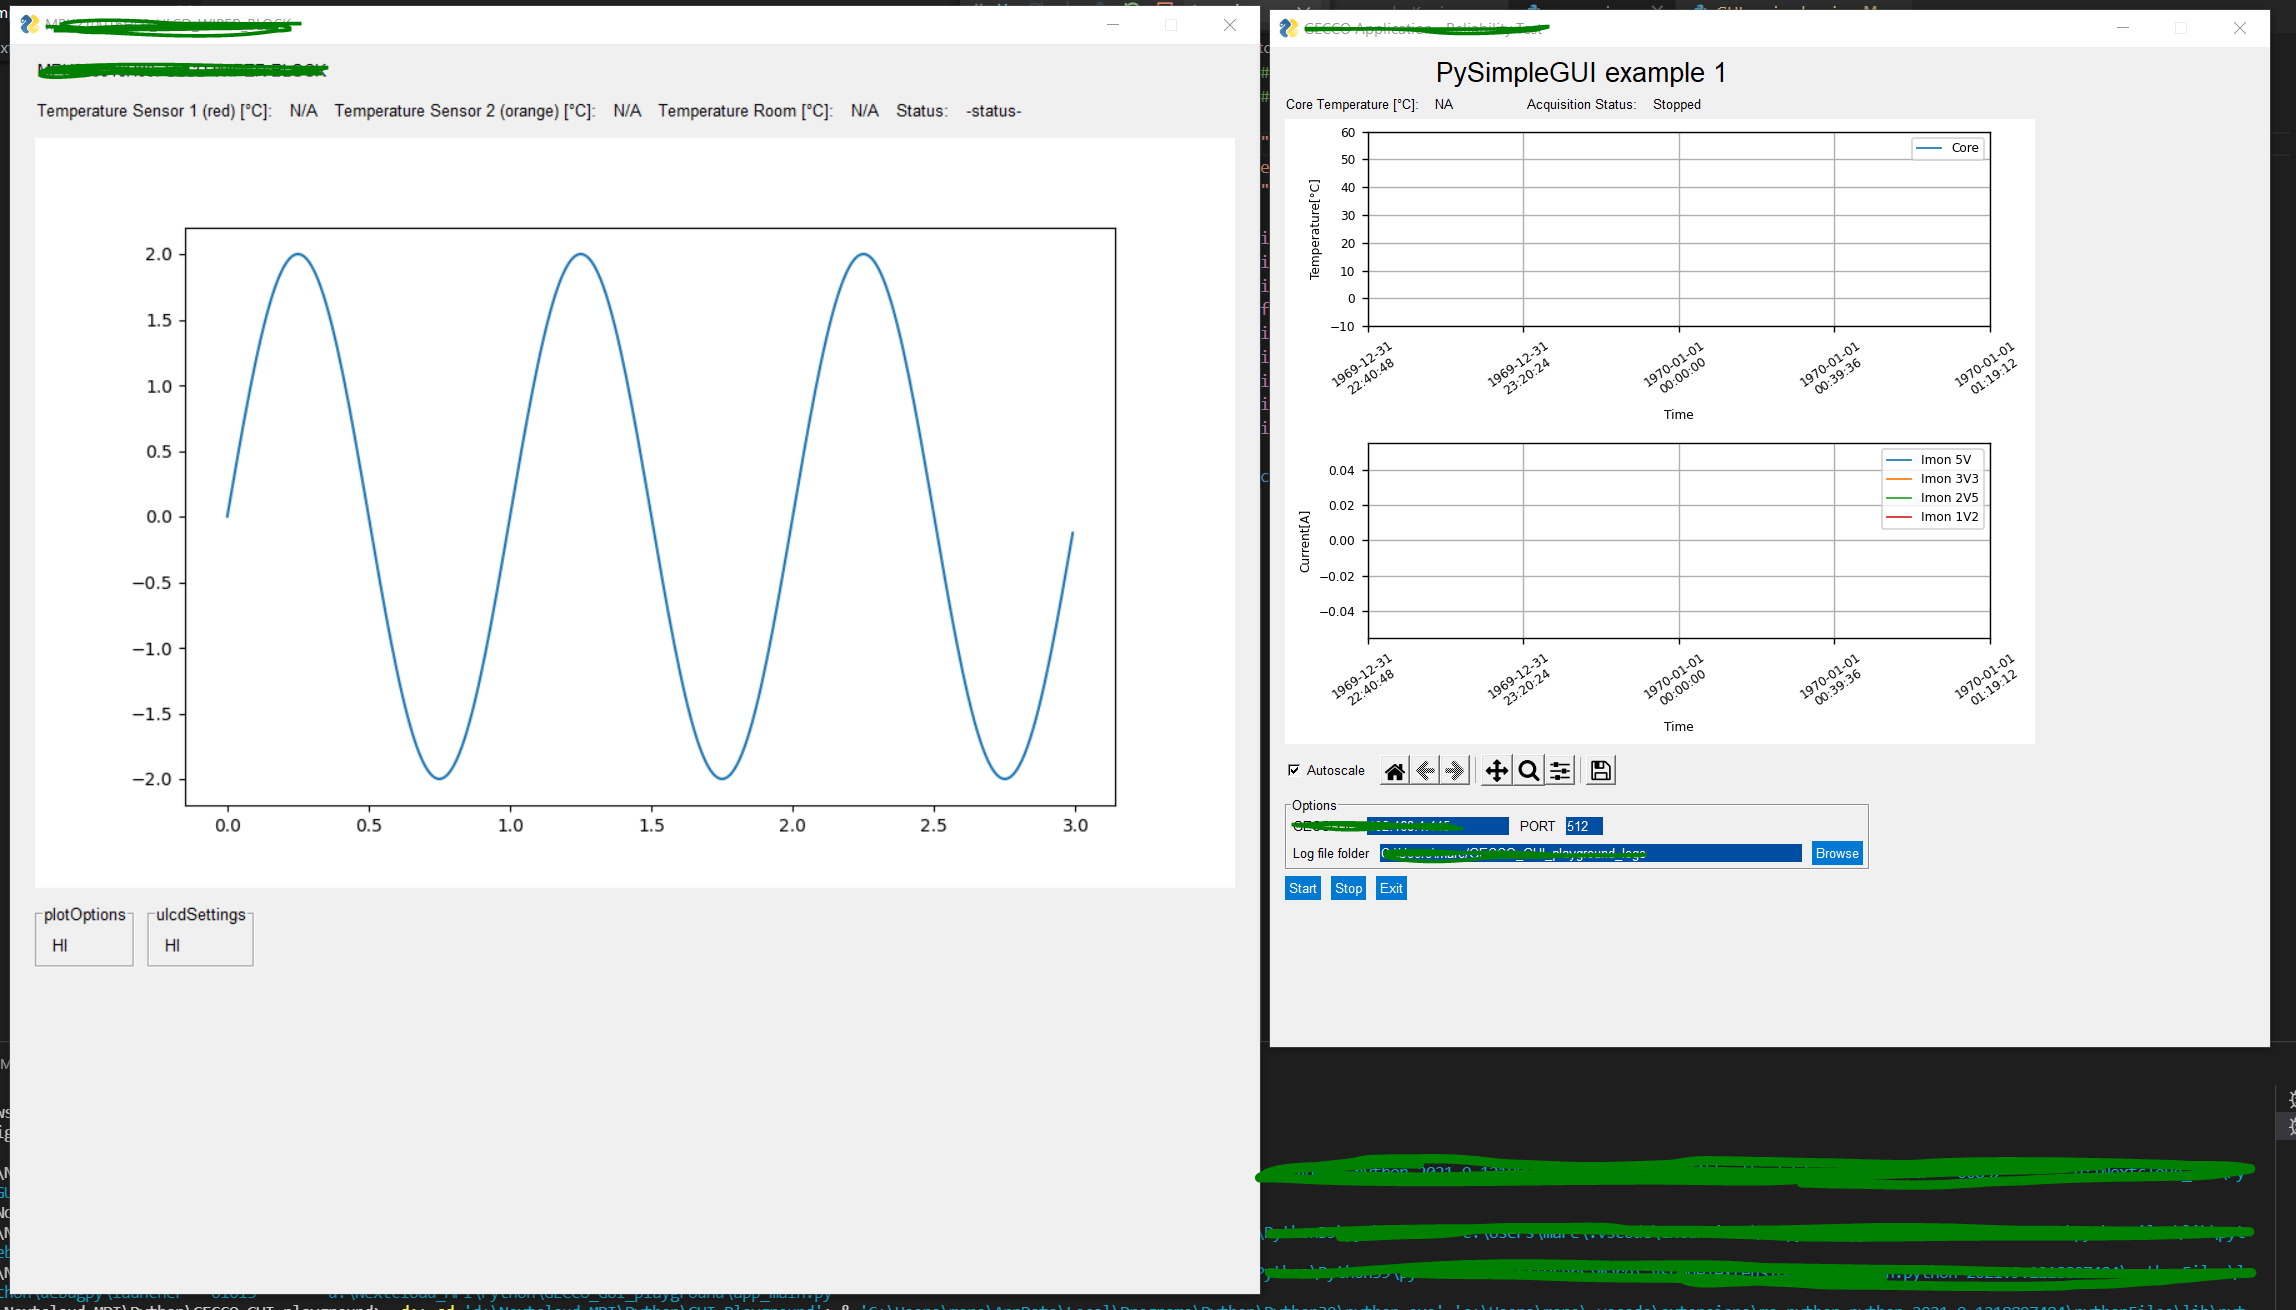Click the Log file folder path field
This screenshot has height=1310, width=2296.
tap(1590, 852)
